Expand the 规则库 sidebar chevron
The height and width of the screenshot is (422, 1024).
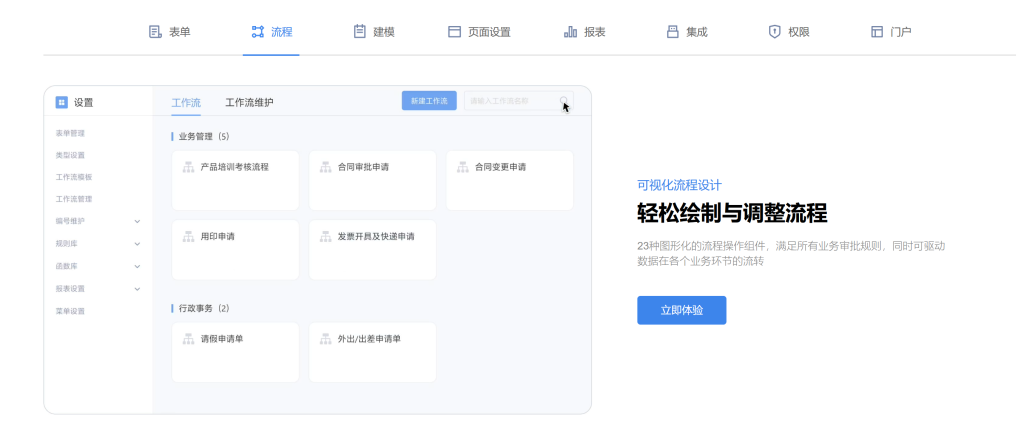point(137,244)
